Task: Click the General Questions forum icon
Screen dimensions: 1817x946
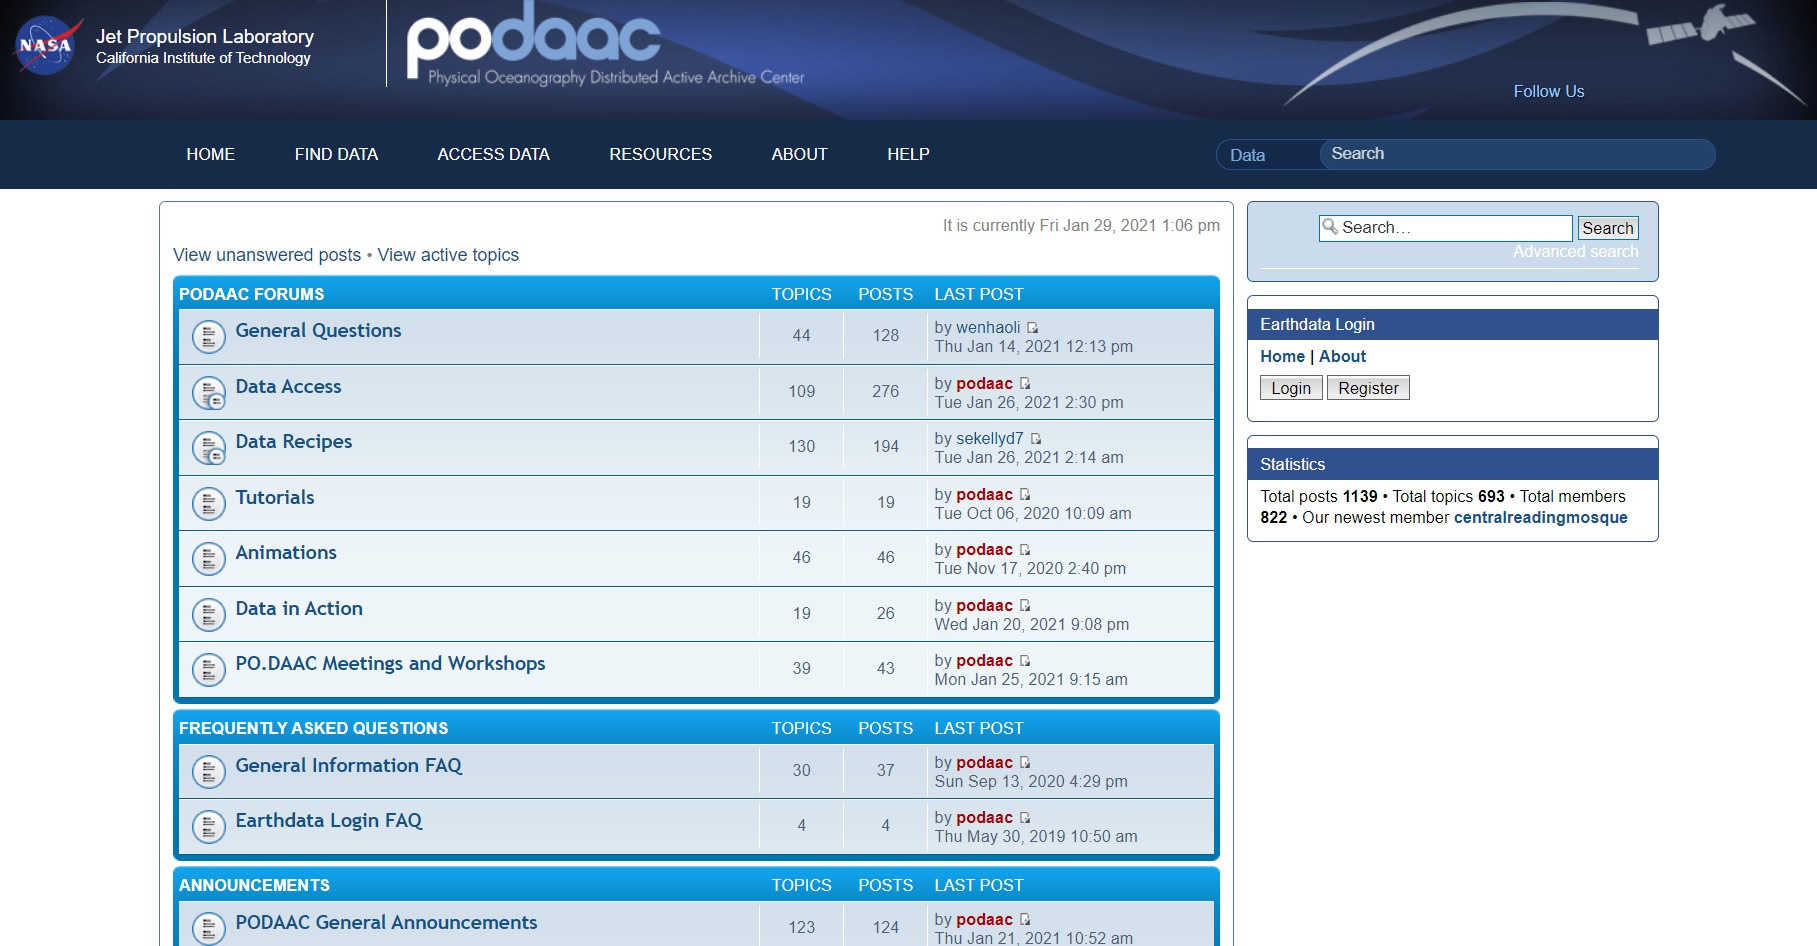Action: pyautogui.click(x=208, y=337)
